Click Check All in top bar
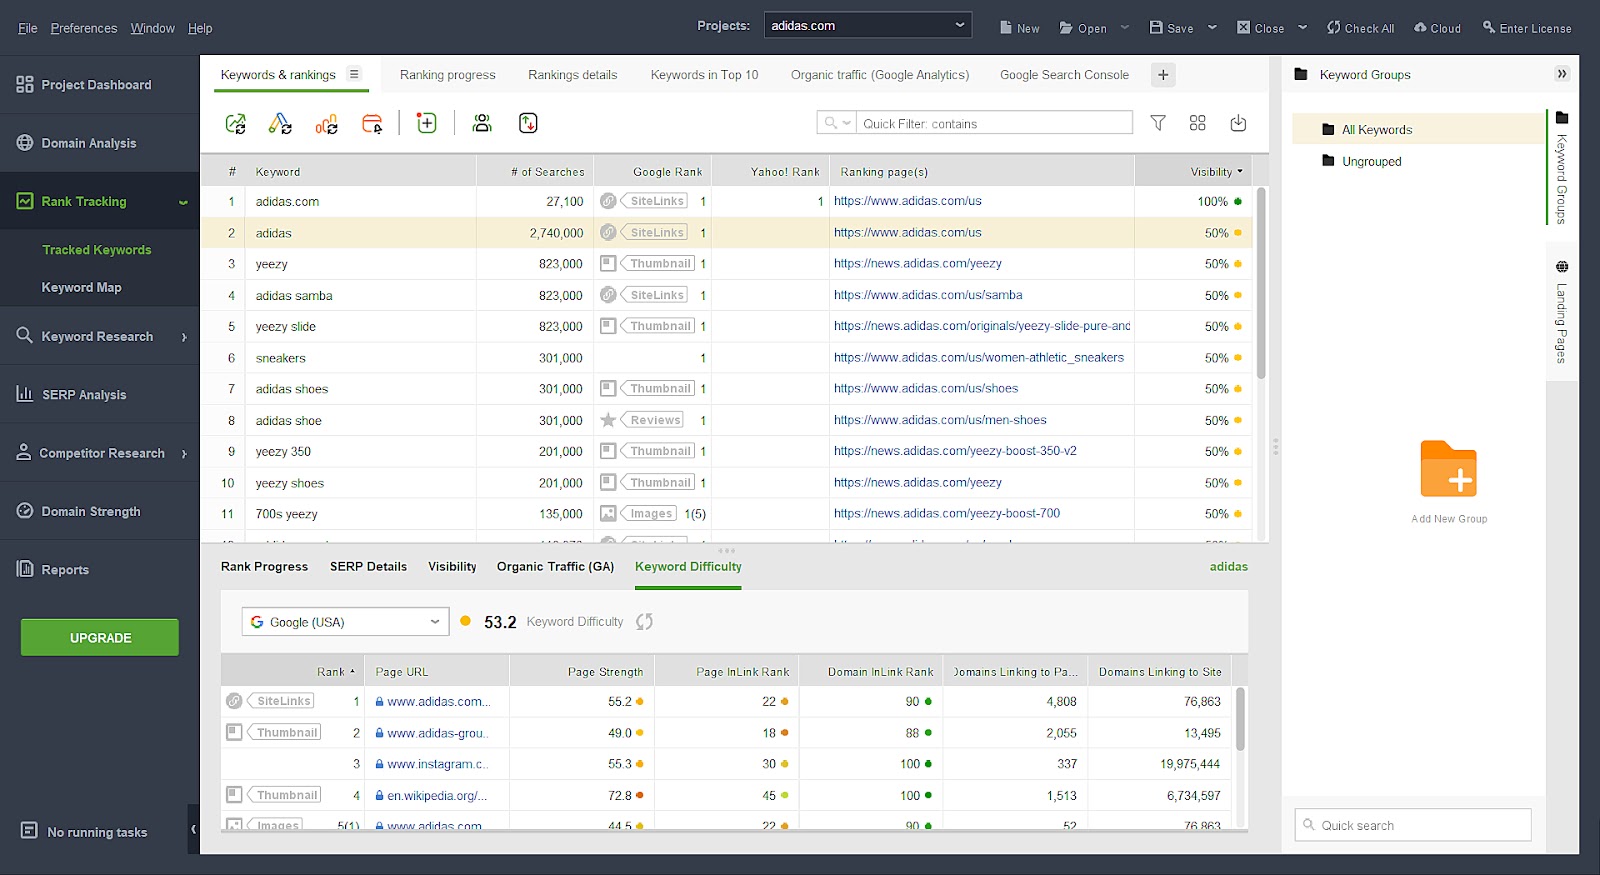 (x=1360, y=28)
